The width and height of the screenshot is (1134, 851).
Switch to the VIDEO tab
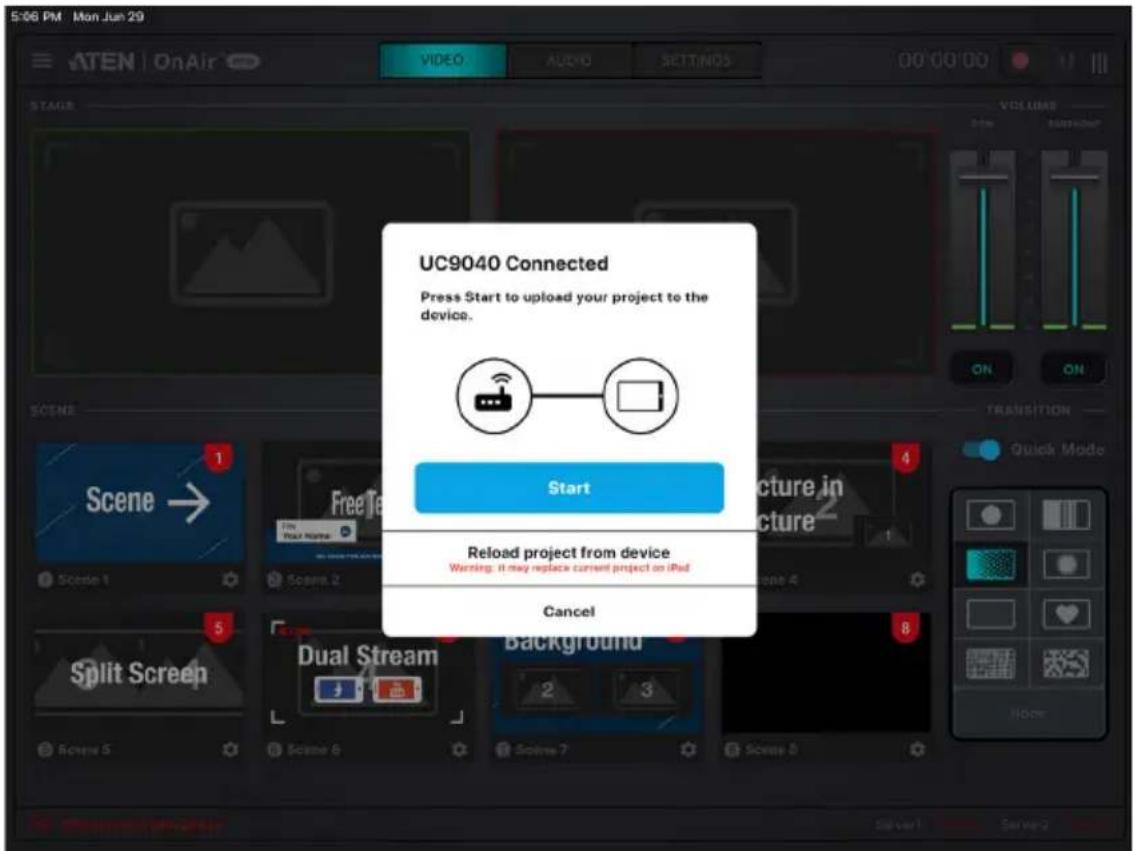pos(443,60)
